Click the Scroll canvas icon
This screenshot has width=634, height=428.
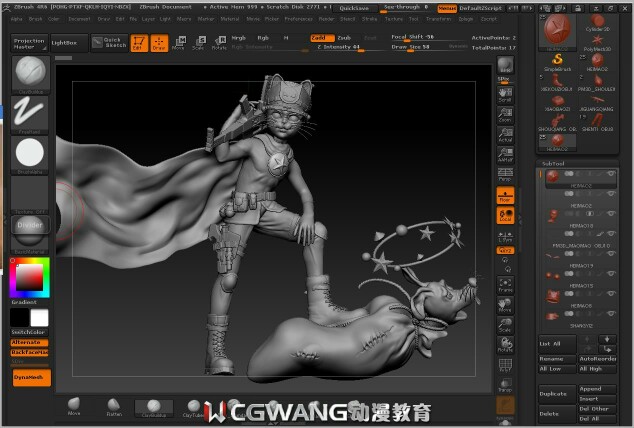pyautogui.click(x=505, y=95)
